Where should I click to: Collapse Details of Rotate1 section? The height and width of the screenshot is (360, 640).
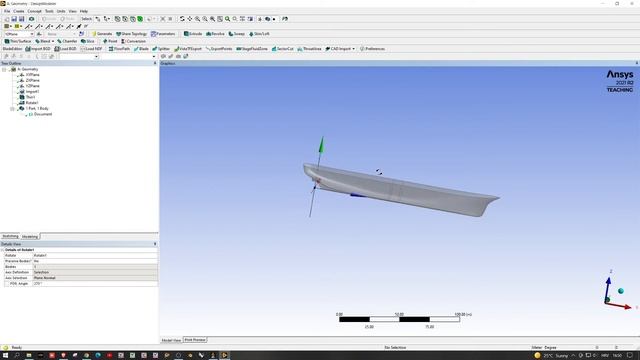pyautogui.click(x=2, y=249)
